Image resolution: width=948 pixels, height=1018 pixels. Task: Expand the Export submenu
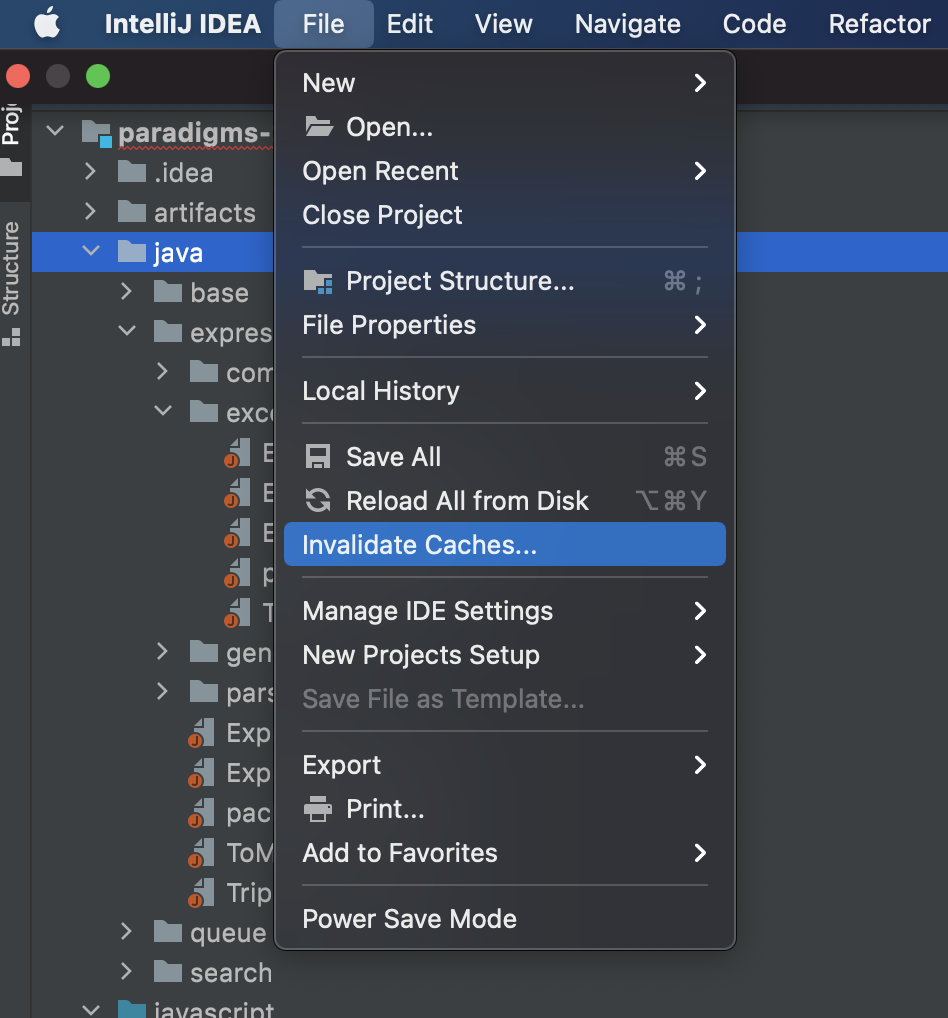pos(505,765)
